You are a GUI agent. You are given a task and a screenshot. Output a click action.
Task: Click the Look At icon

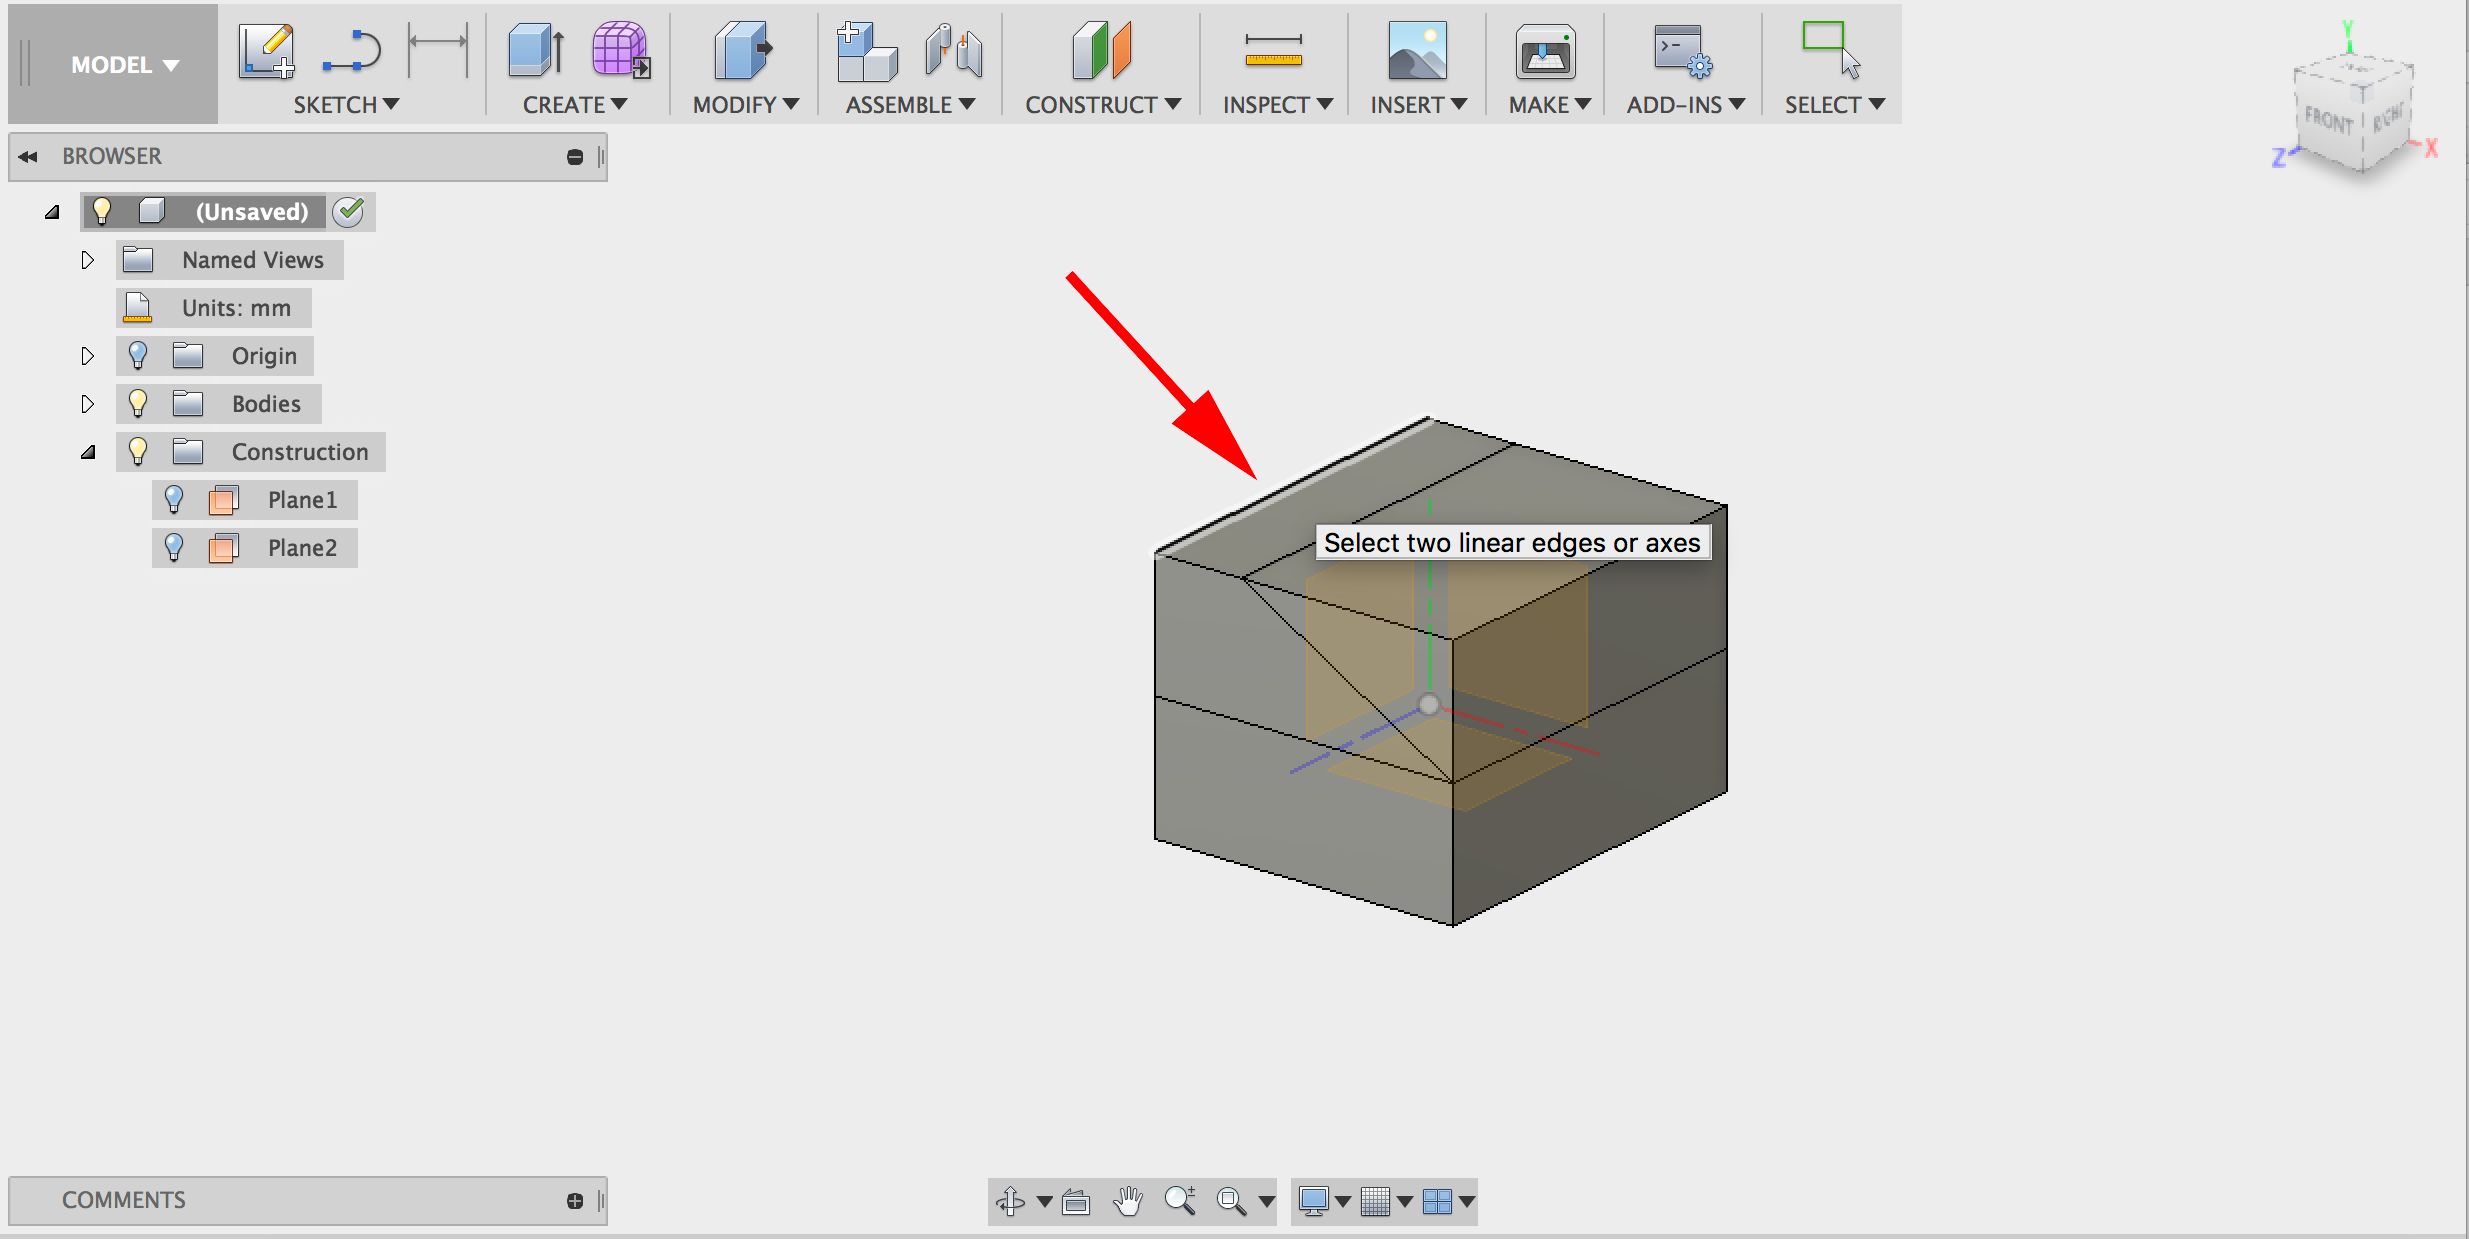click(x=1076, y=1201)
